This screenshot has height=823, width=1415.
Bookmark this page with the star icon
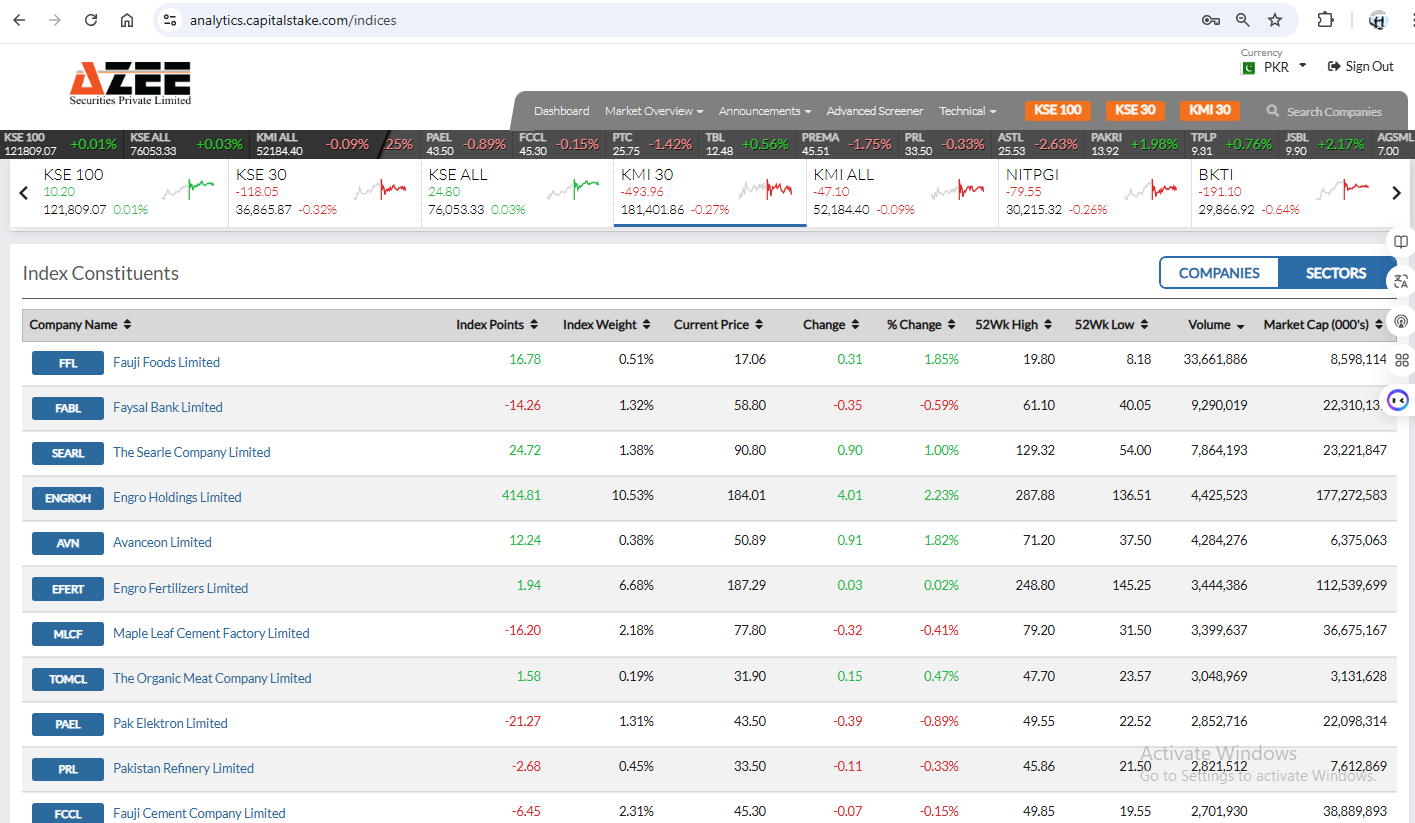pyautogui.click(x=1275, y=20)
